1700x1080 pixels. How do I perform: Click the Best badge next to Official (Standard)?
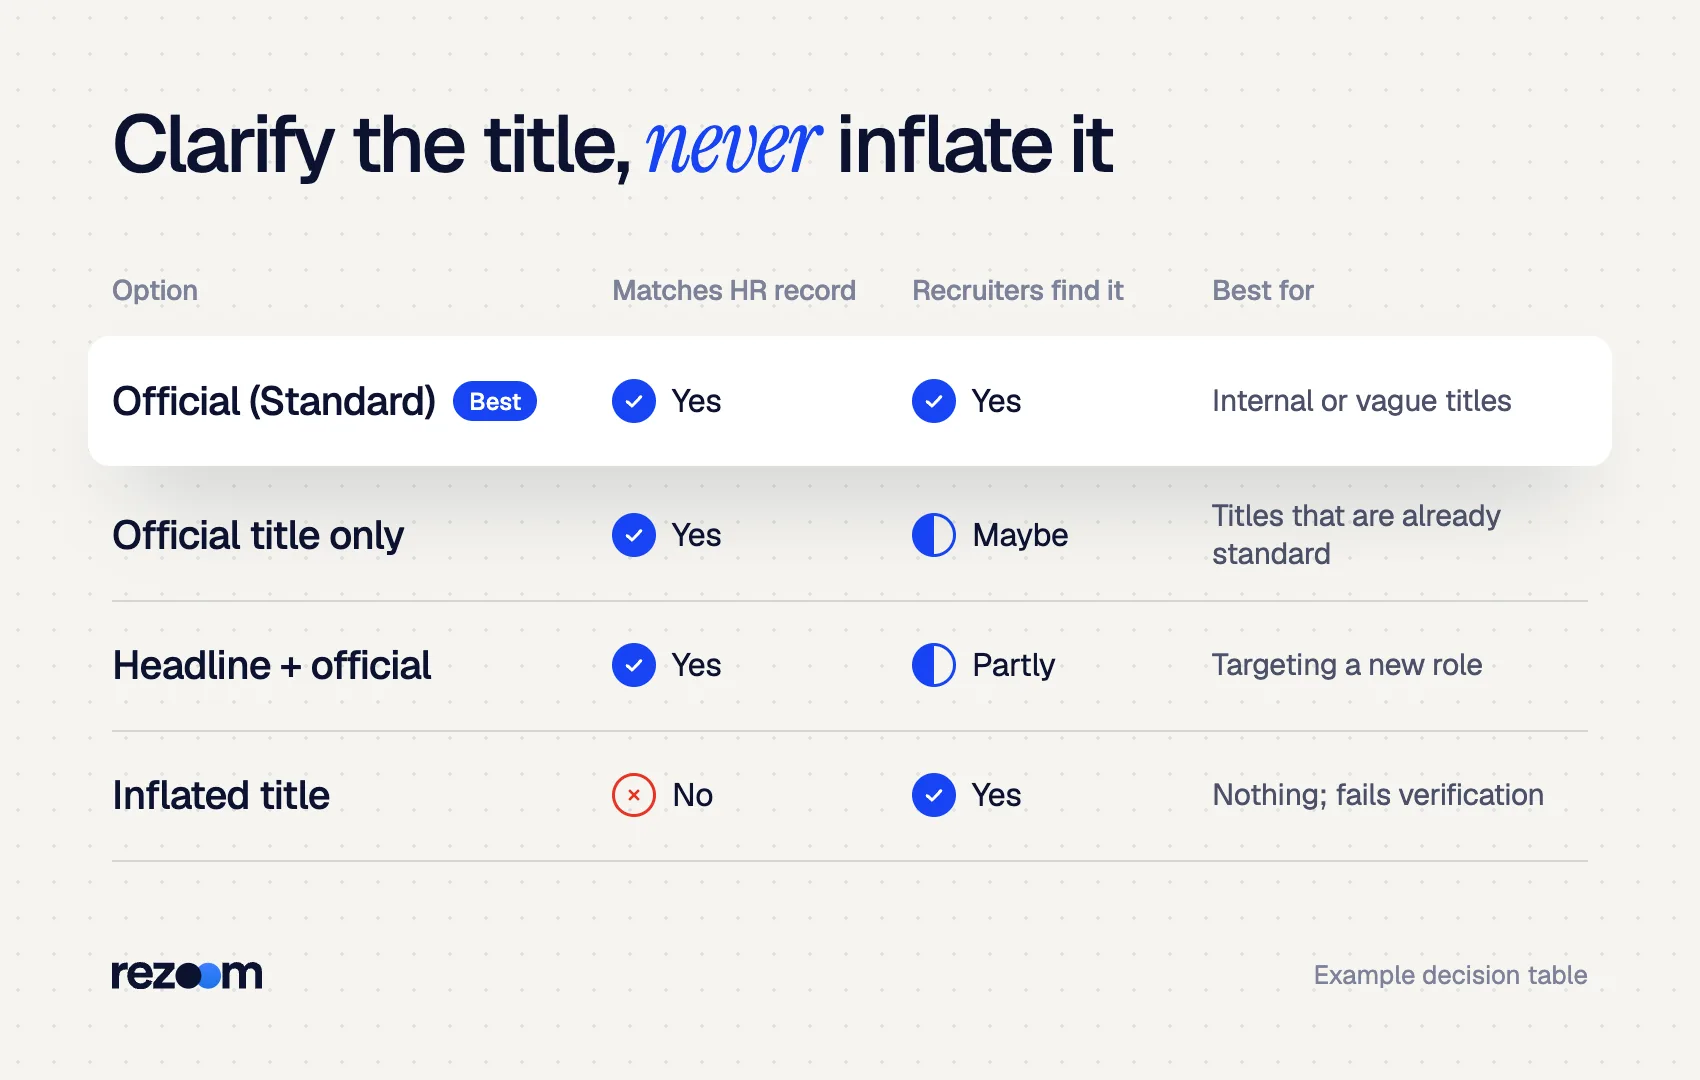tap(495, 401)
